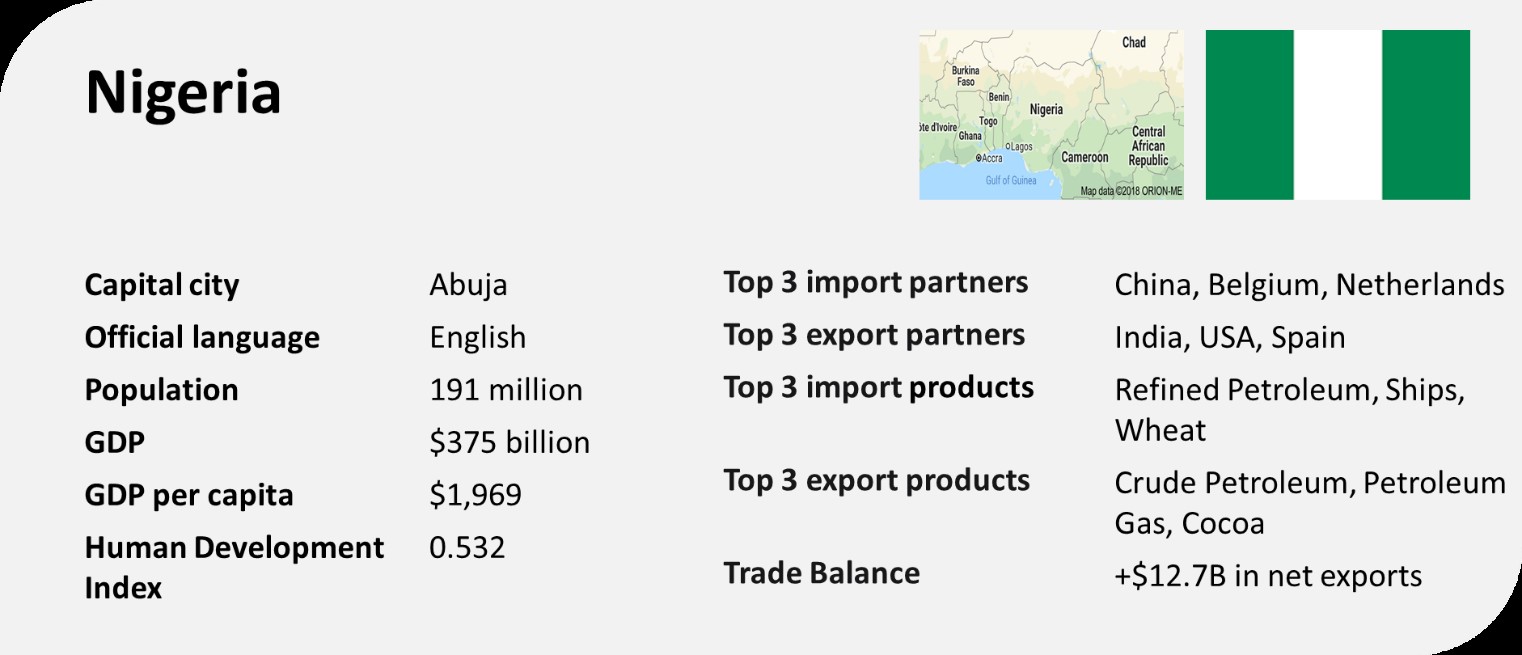Screen dimensions: 1522x655
Task: Select China, Belgium, Netherlands text
Action: [x=1309, y=286]
